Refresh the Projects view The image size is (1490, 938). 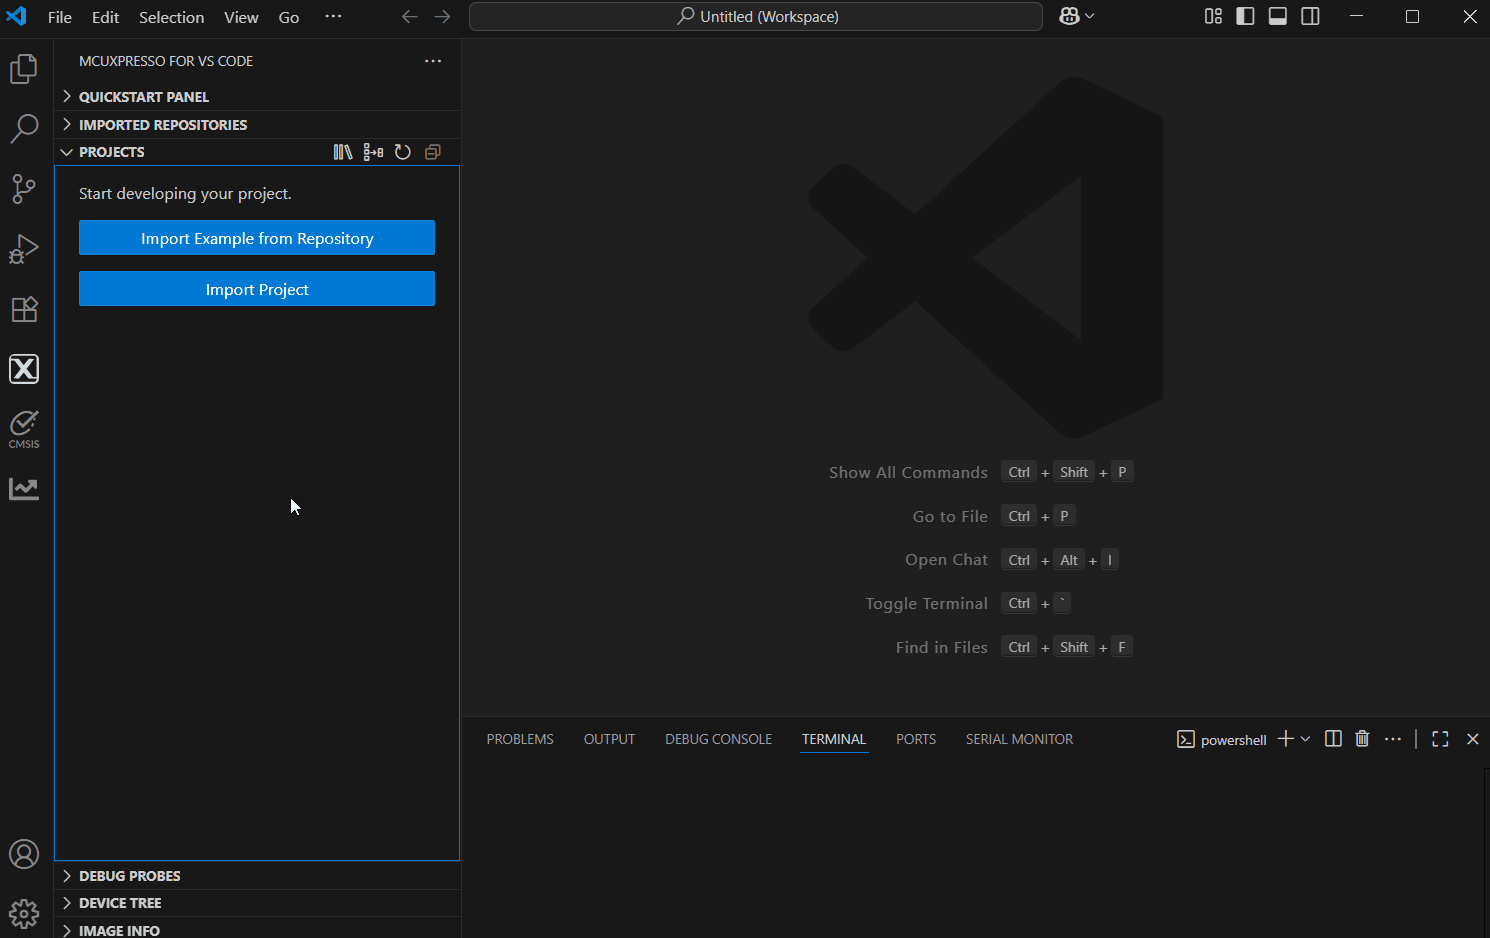(403, 151)
